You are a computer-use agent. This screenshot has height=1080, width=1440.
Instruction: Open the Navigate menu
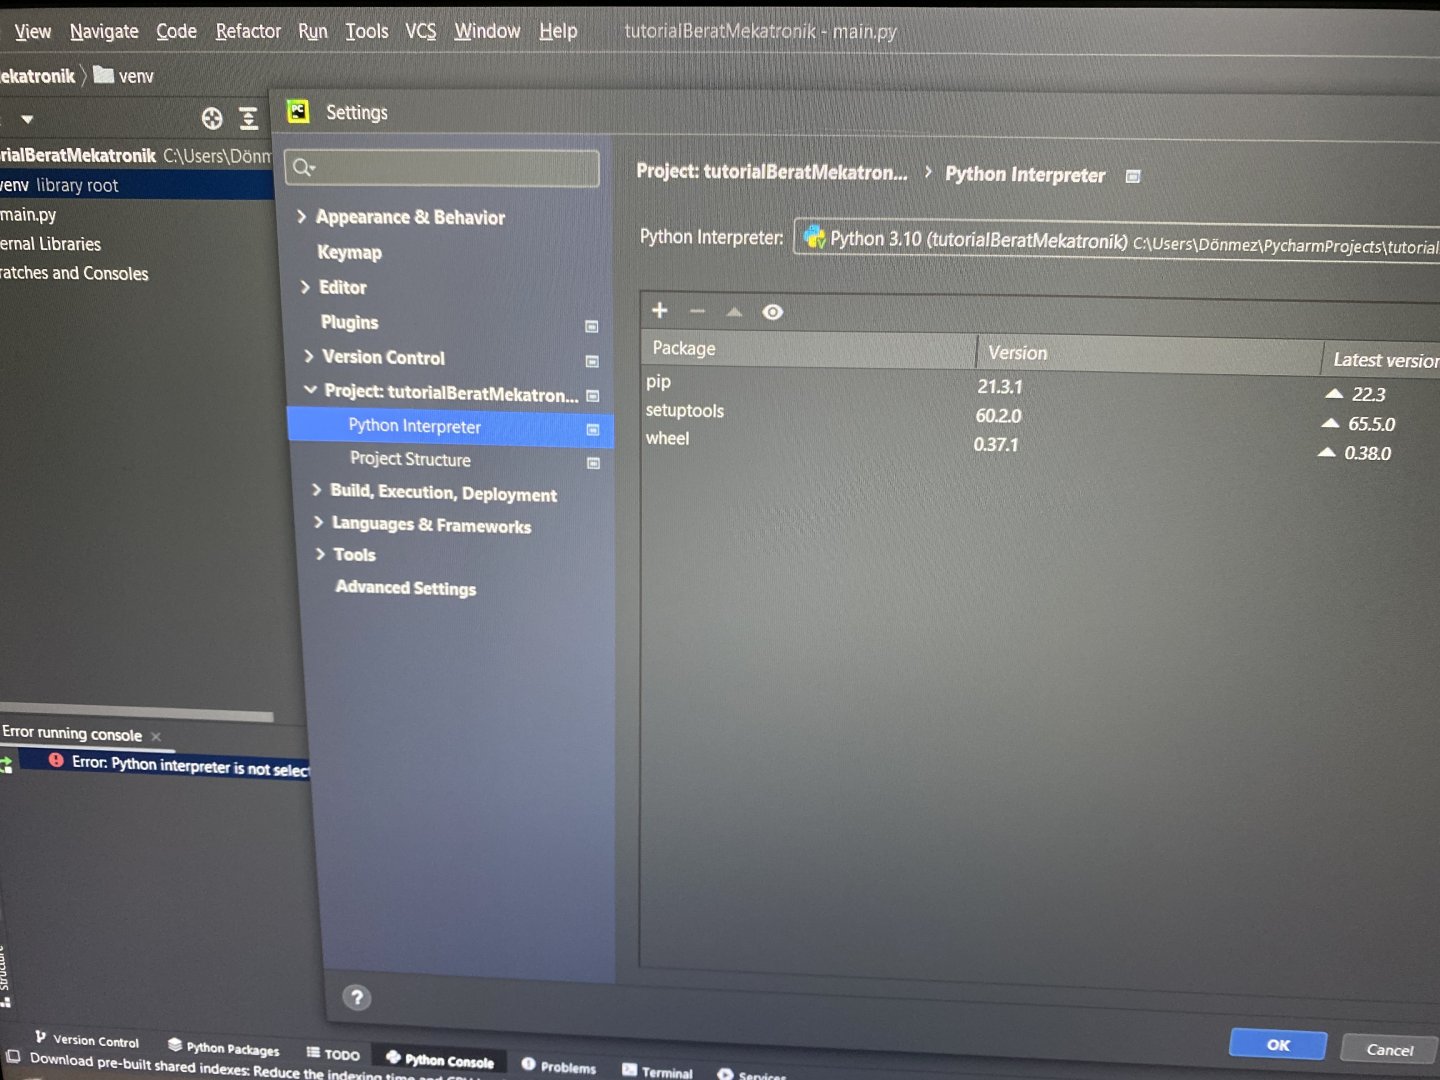pos(104,31)
